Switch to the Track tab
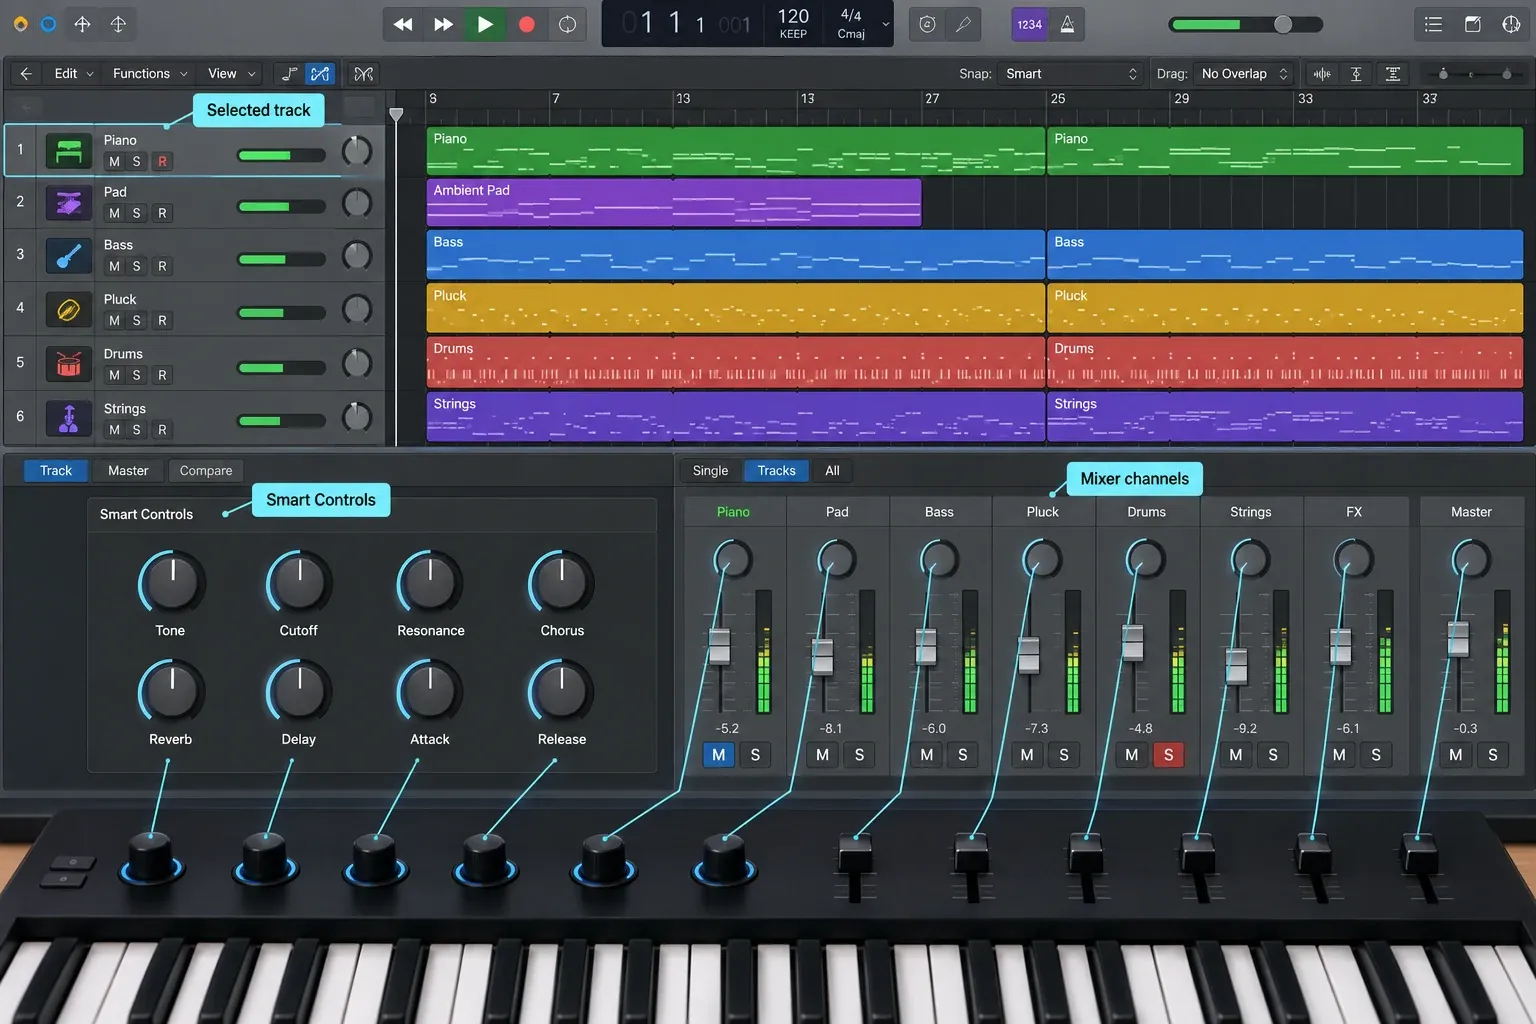Viewport: 1536px width, 1024px height. tap(56, 470)
